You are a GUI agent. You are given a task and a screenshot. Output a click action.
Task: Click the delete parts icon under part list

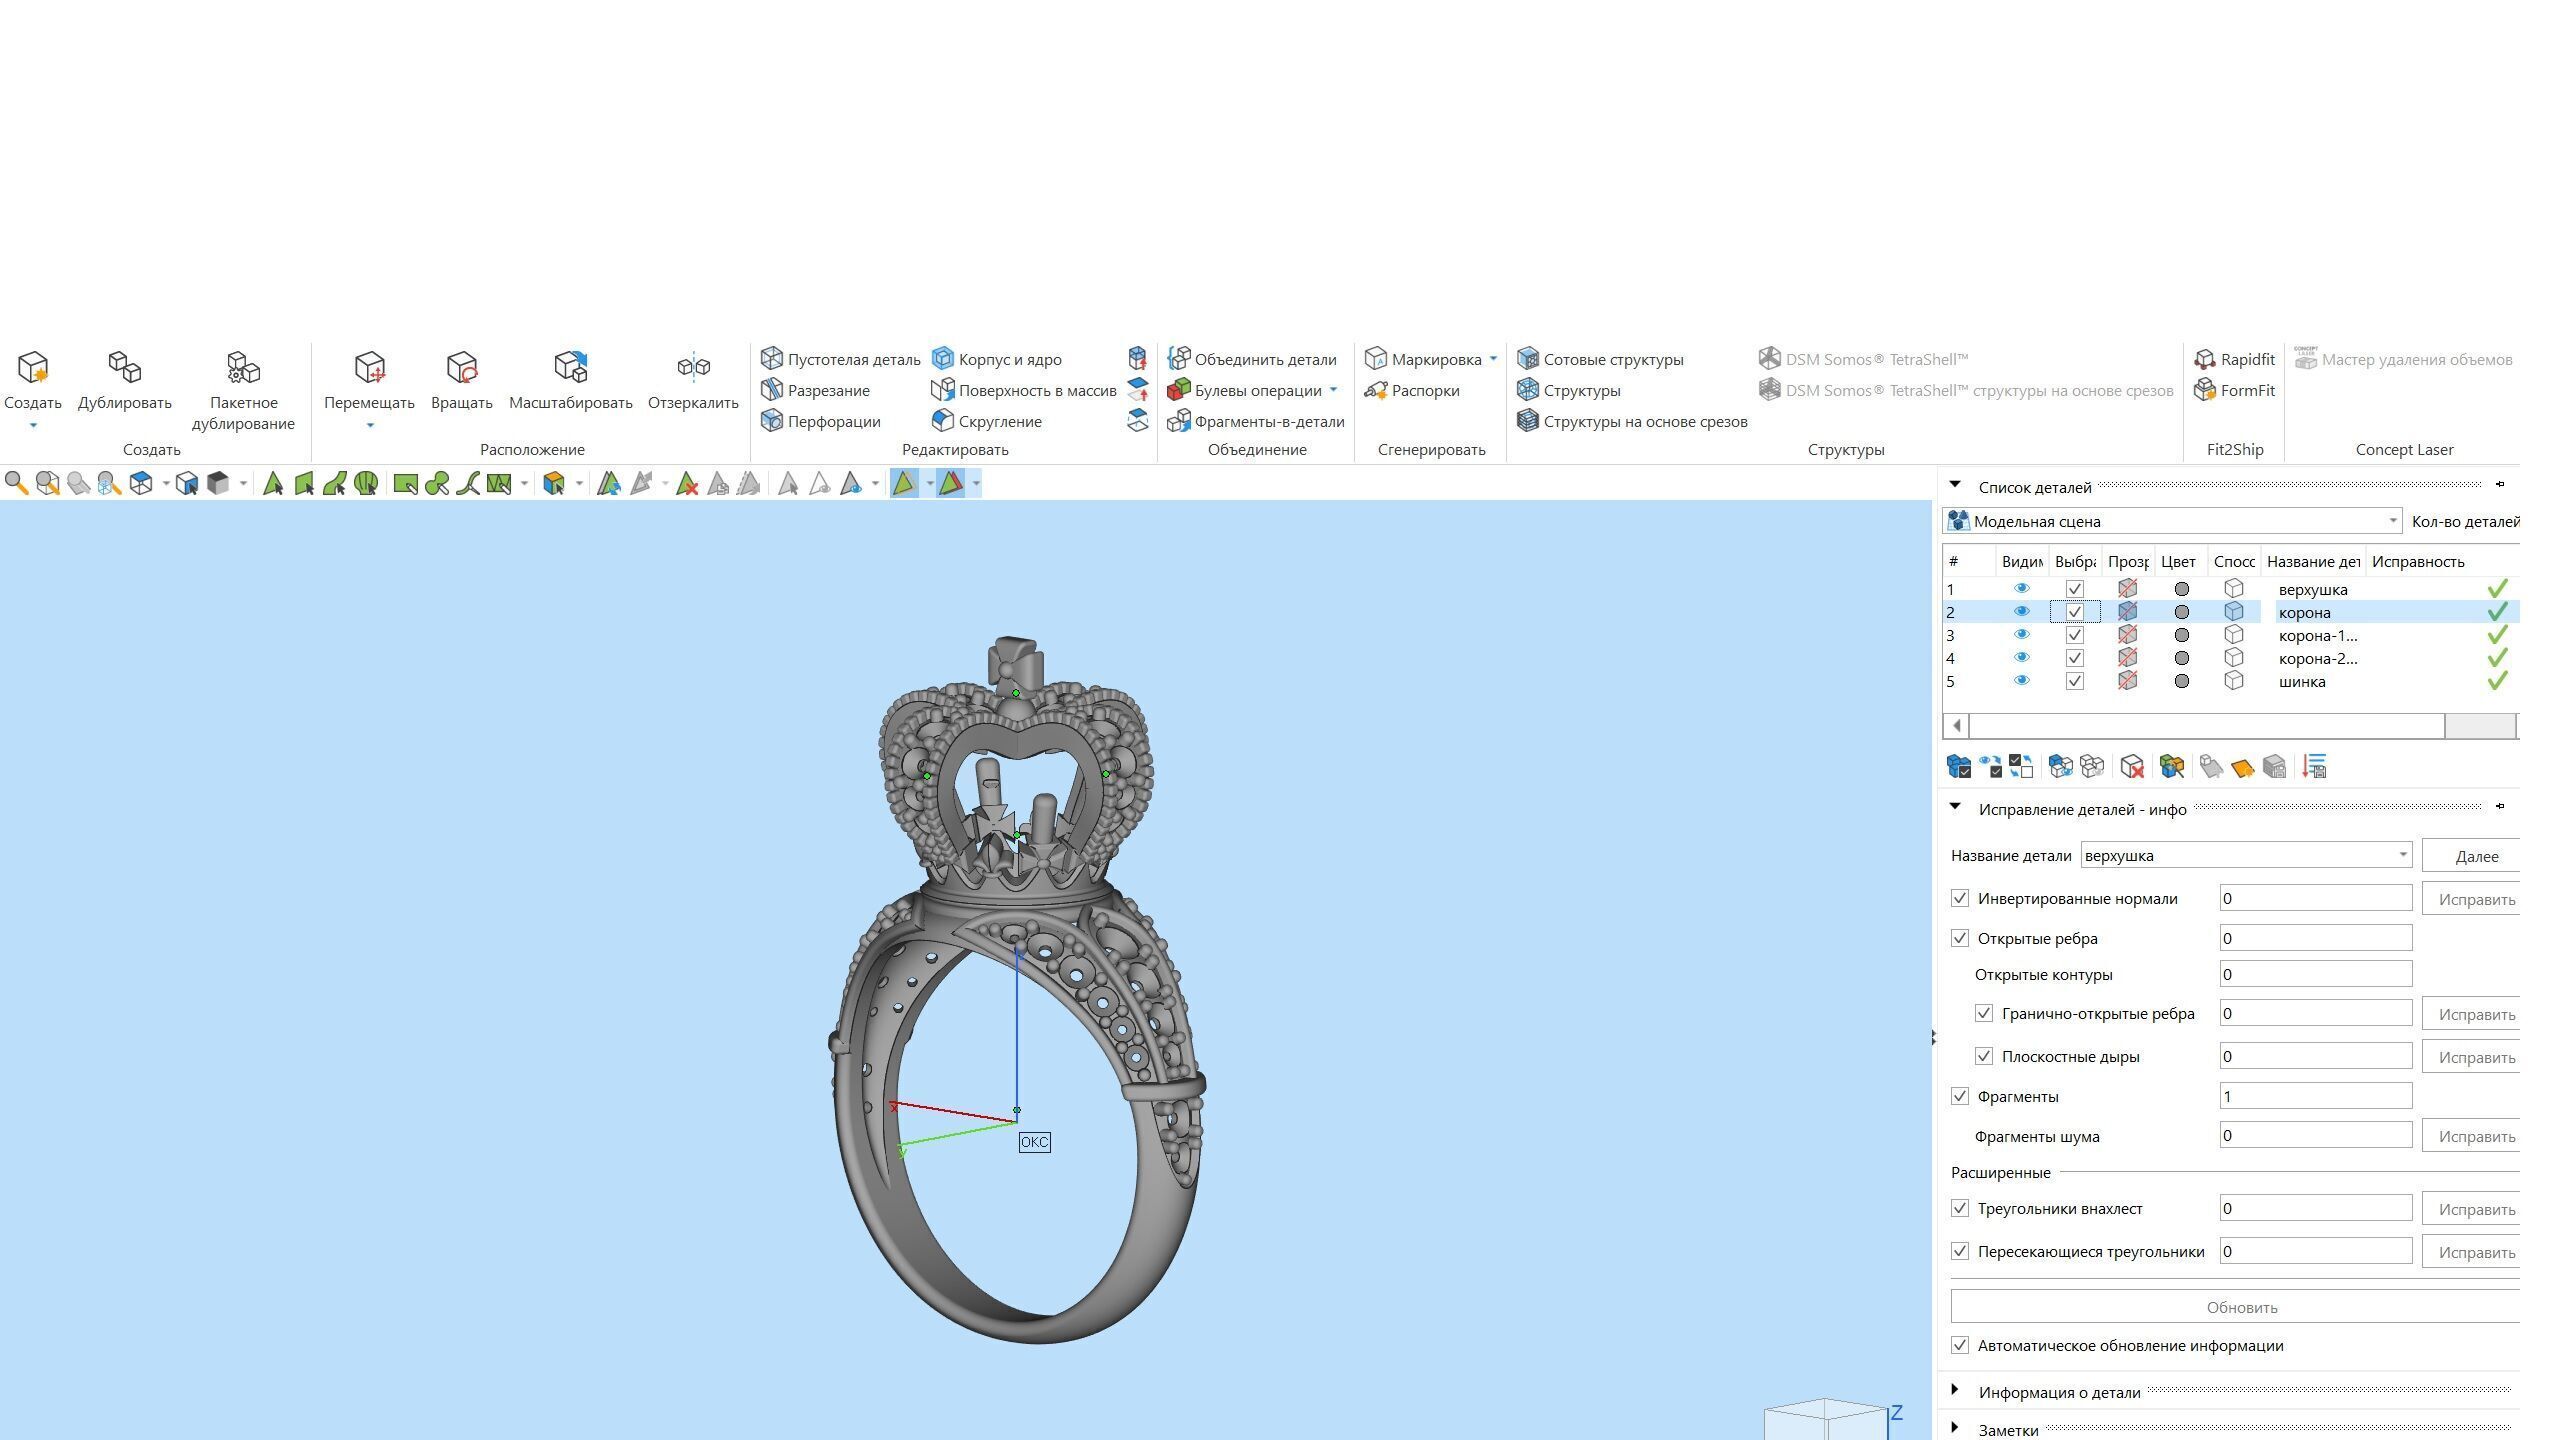[2132, 767]
